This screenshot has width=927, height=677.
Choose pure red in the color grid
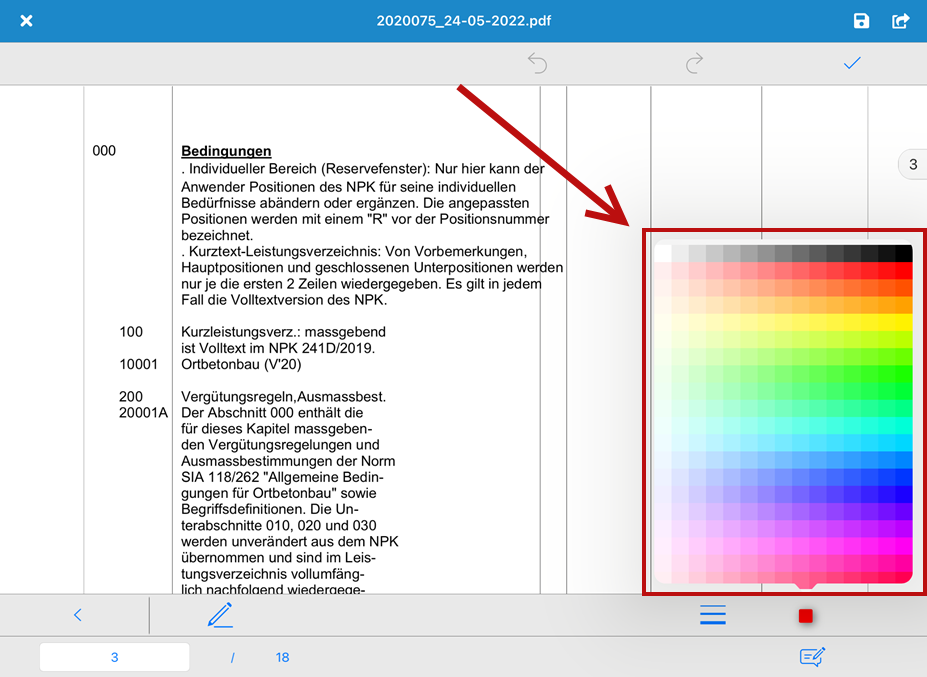(903, 271)
